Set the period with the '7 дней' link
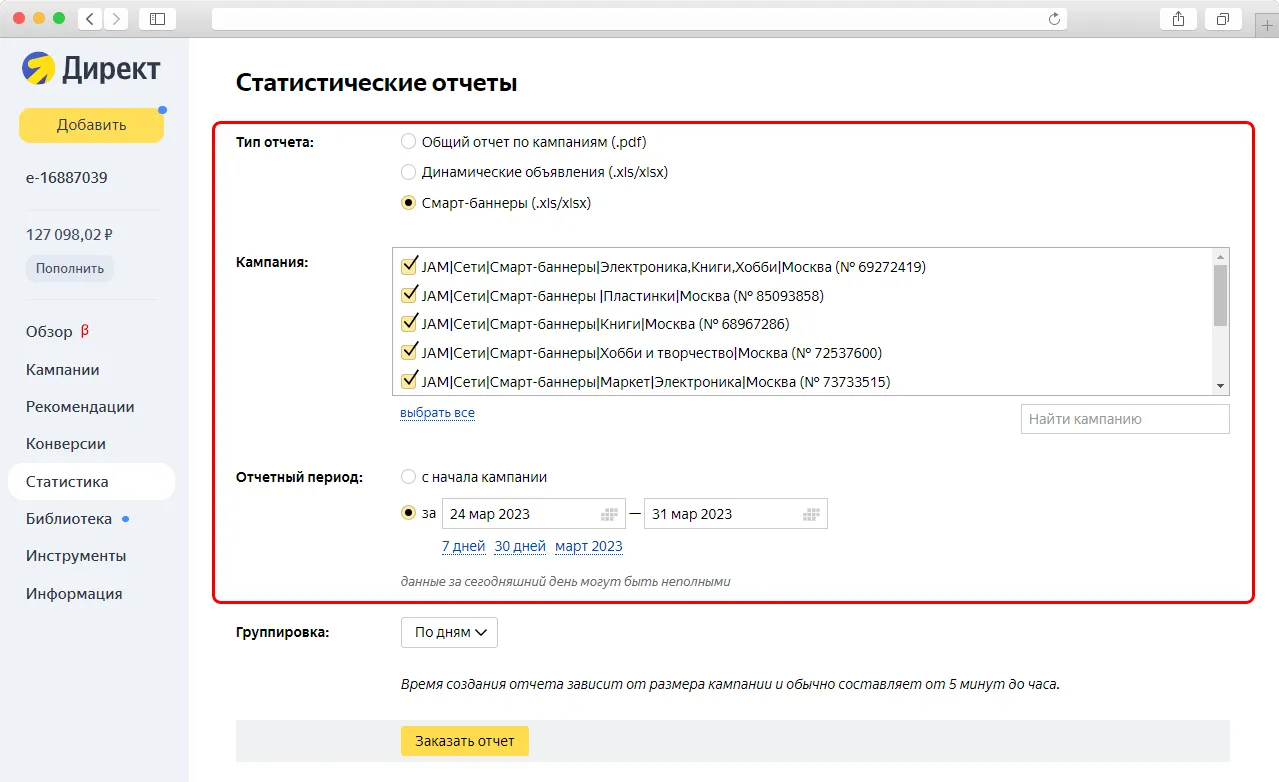This screenshot has height=782, width=1279. coord(463,546)
